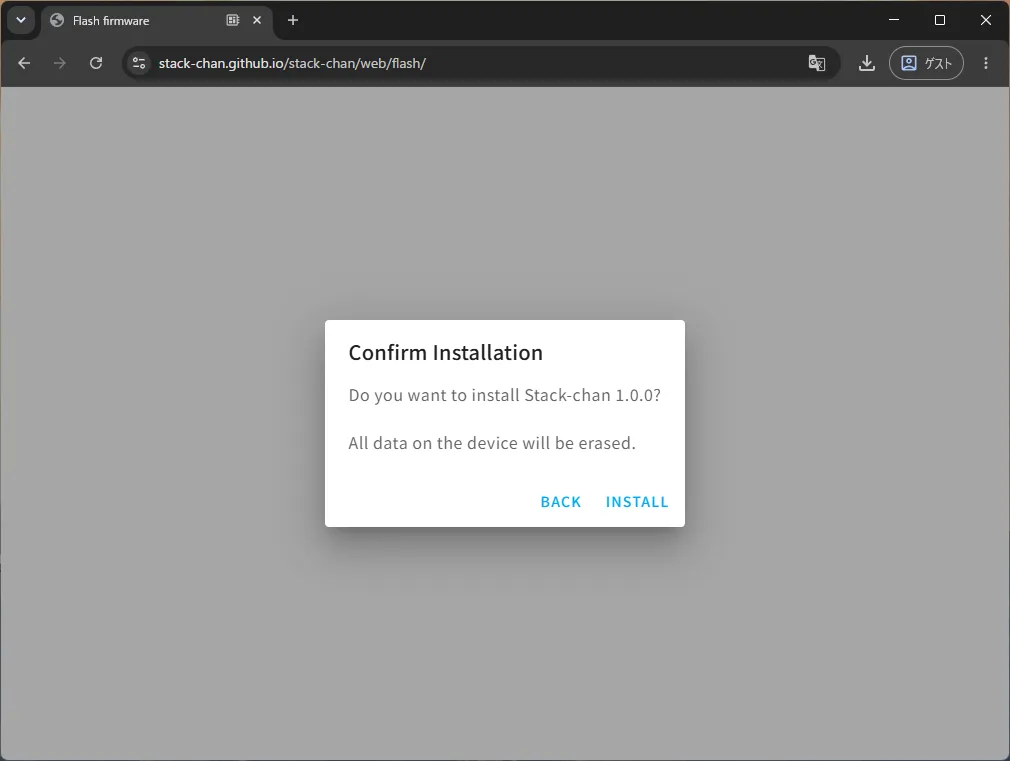Click the globe favicon on the tab
Screen dimensions: 1010x761
coord(57,21)
